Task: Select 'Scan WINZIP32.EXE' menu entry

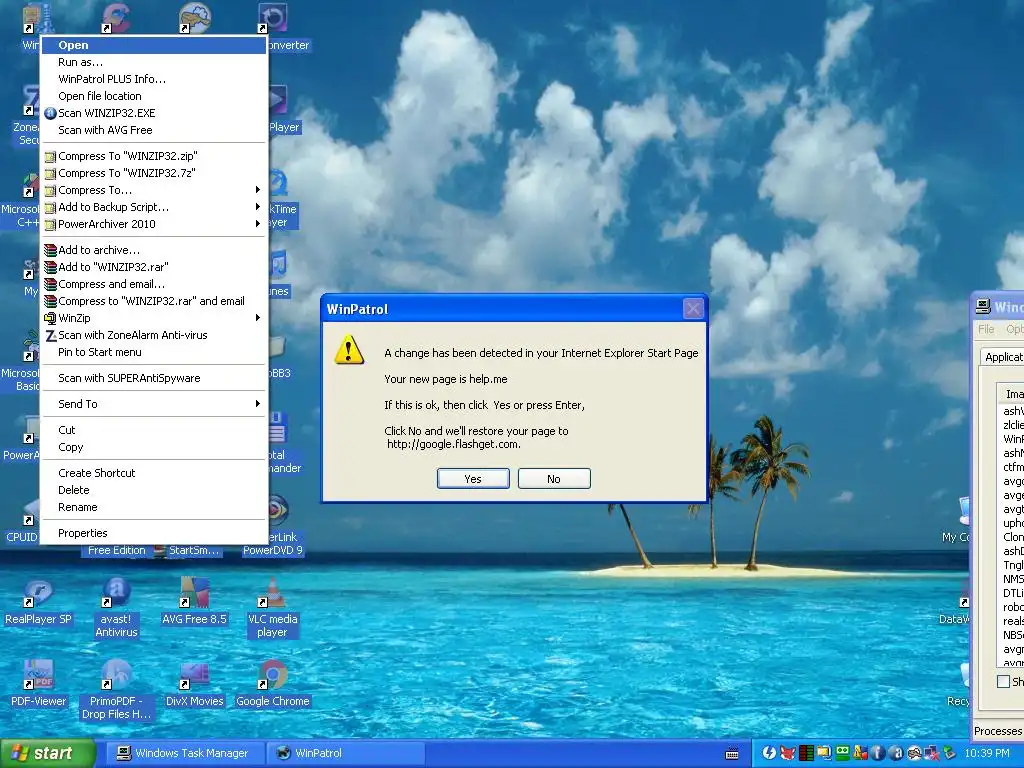Action: pos(153,113)
